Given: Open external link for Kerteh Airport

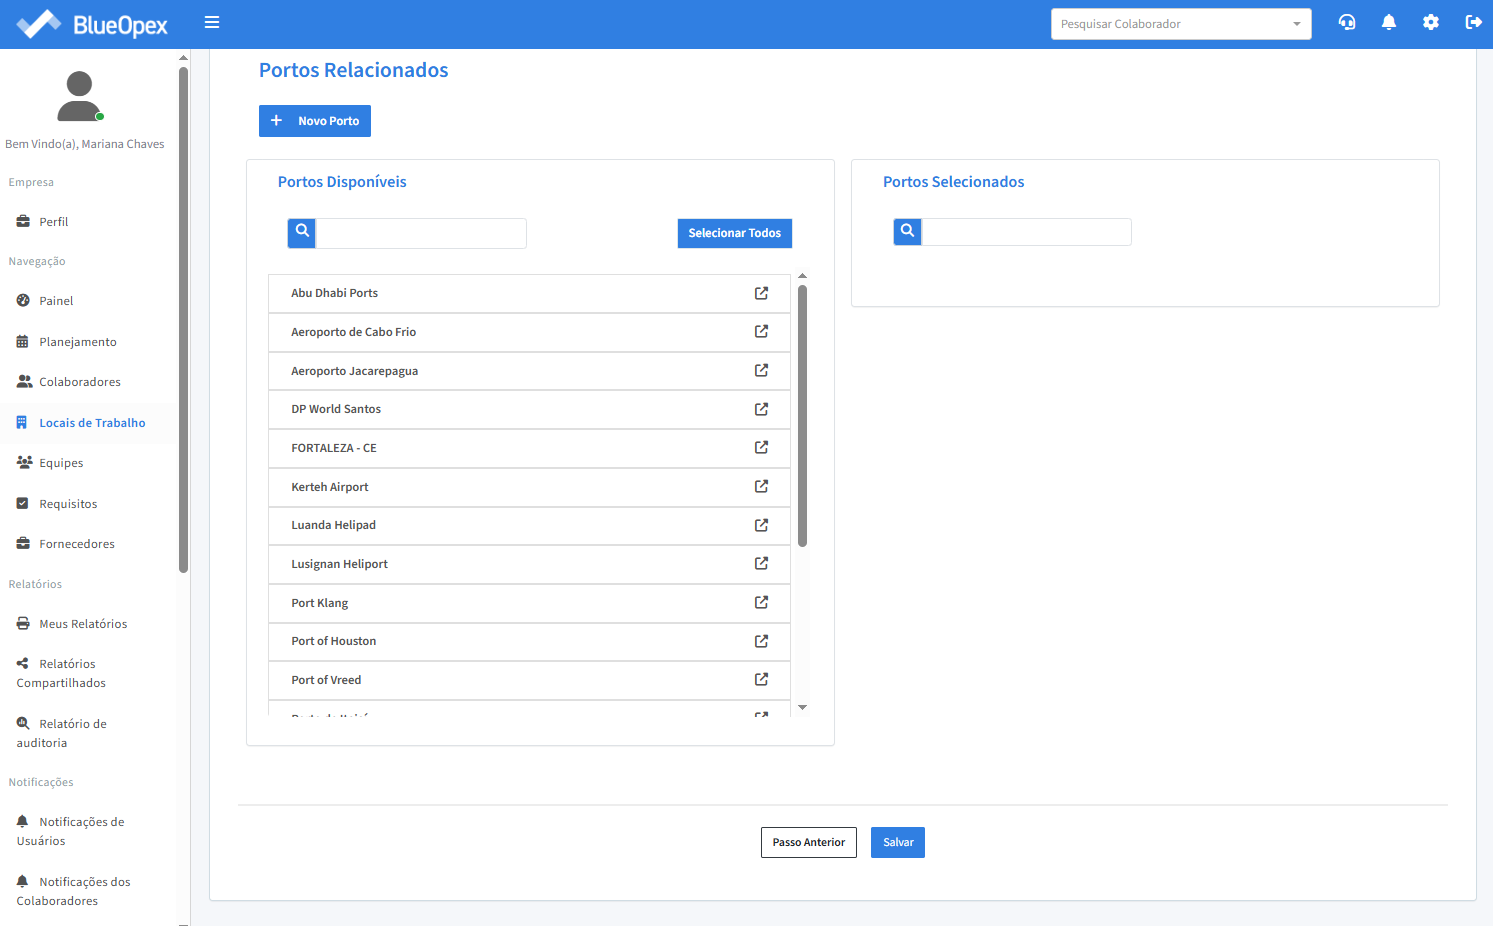Looking at the screenshot, I should pos(761,486).
